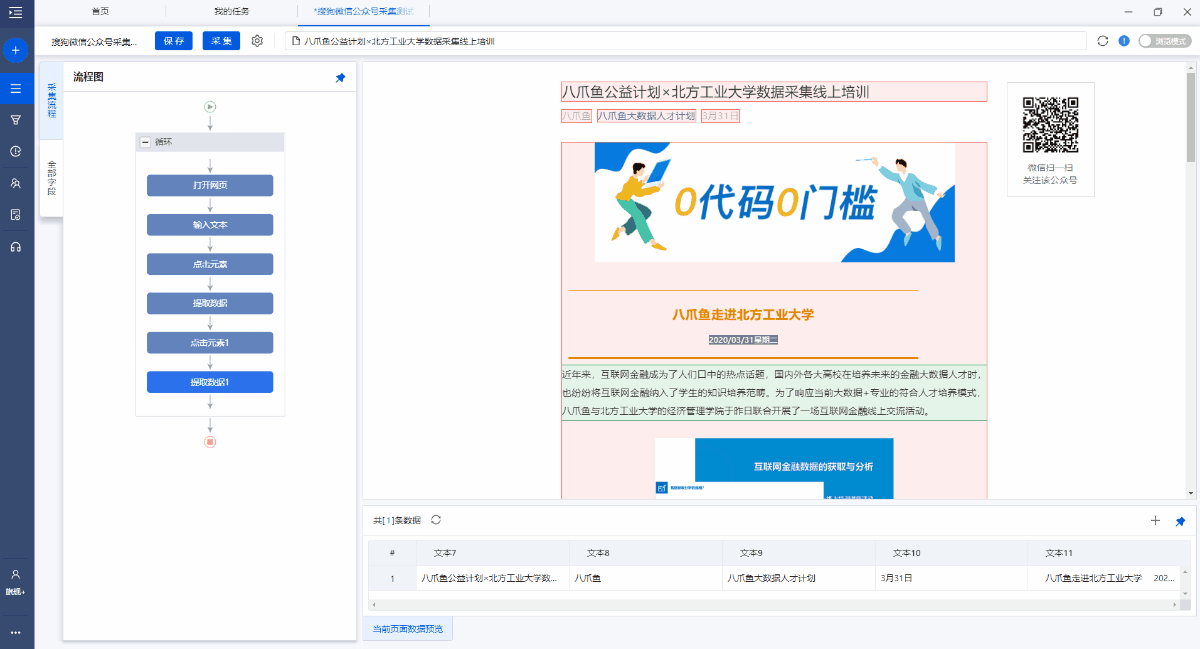Viewport: 1200px width, 649px height.
Task: Select row number 1 in data table
Action: (x=392, y=578)
